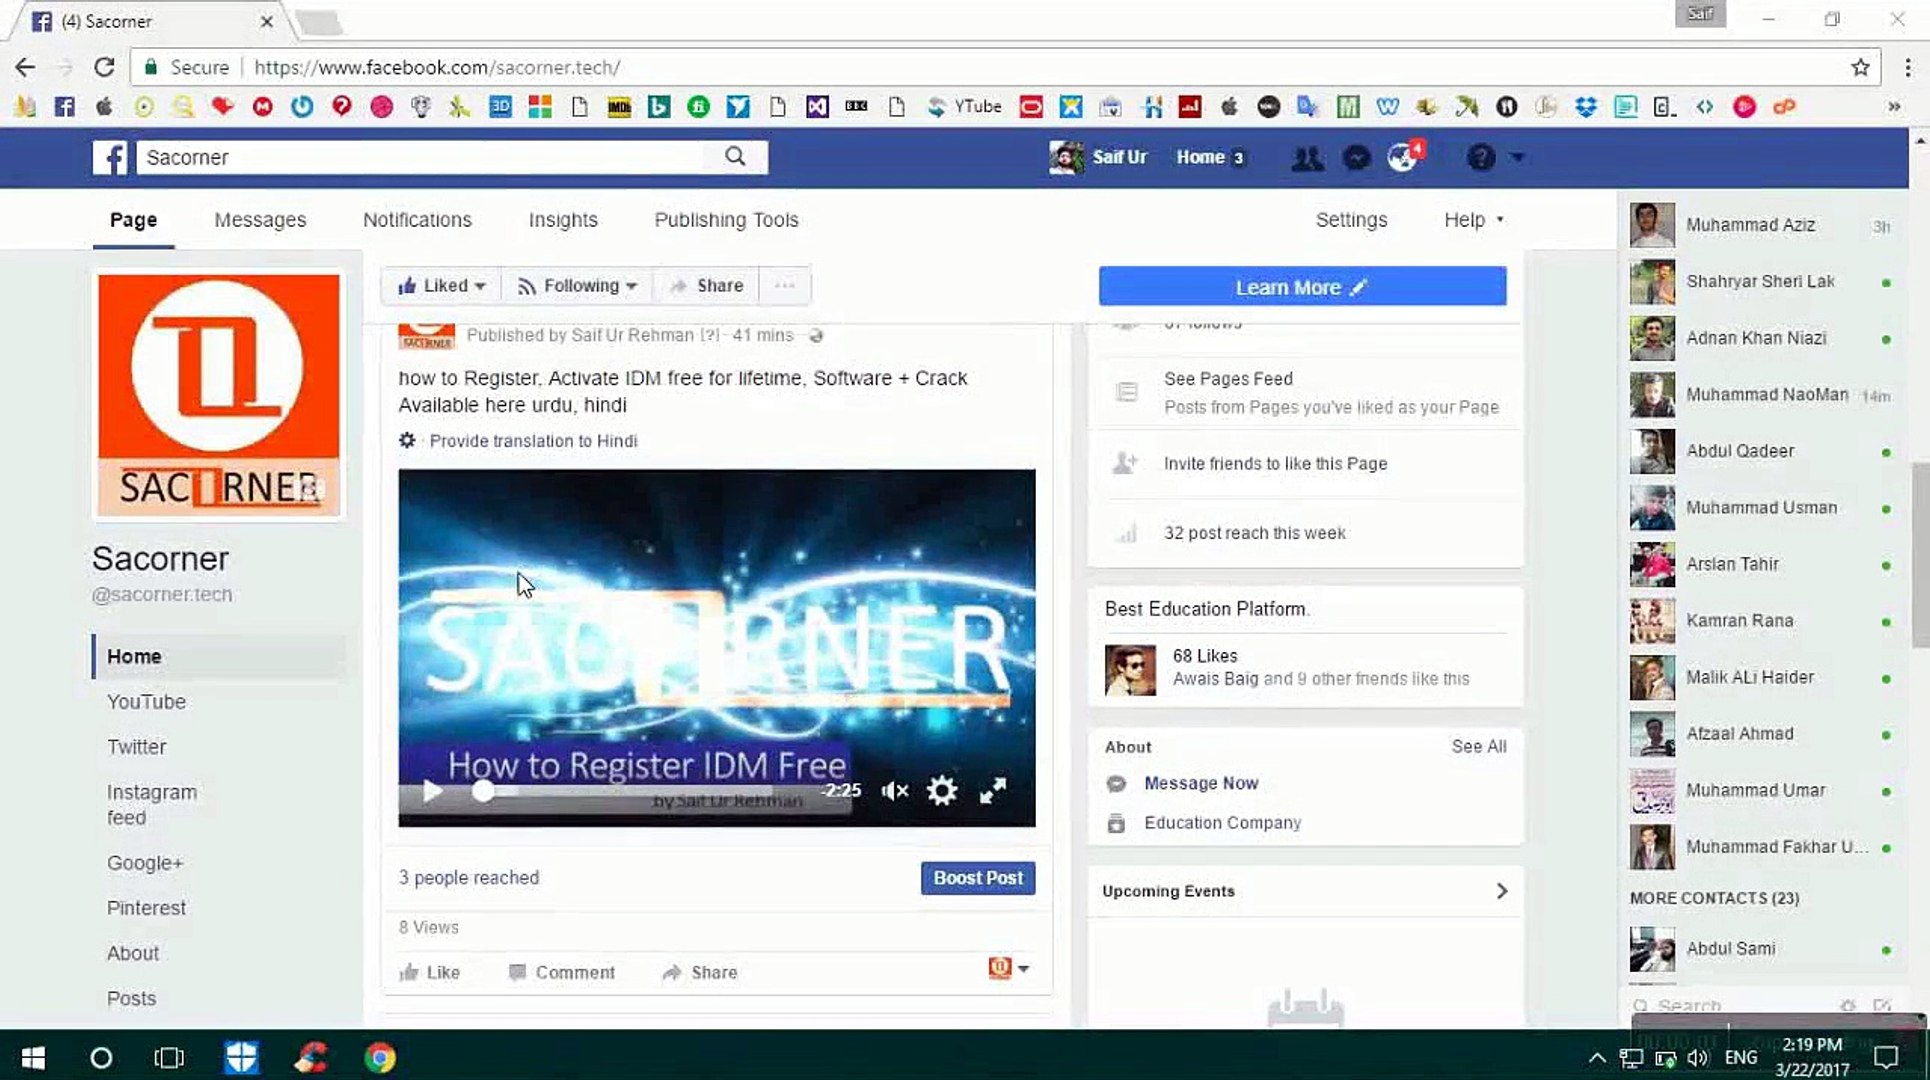Open the Windows Start menu

click(x=33, y=1057)
